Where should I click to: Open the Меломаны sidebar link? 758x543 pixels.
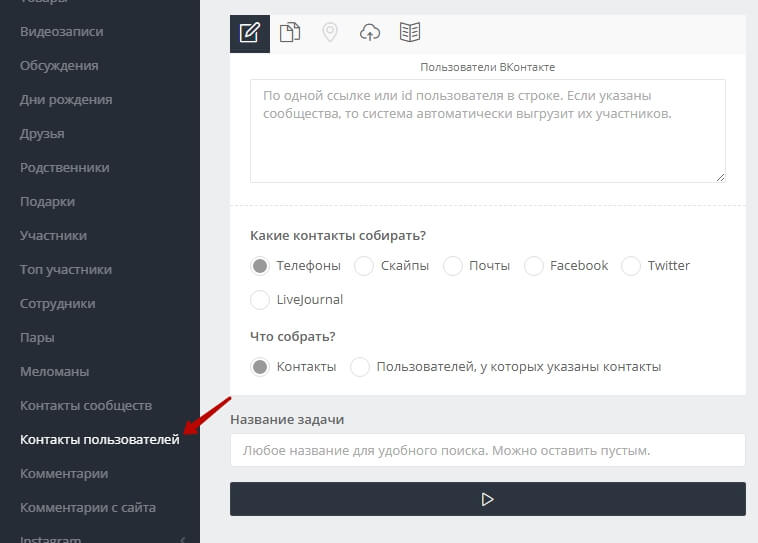(55, 371)
